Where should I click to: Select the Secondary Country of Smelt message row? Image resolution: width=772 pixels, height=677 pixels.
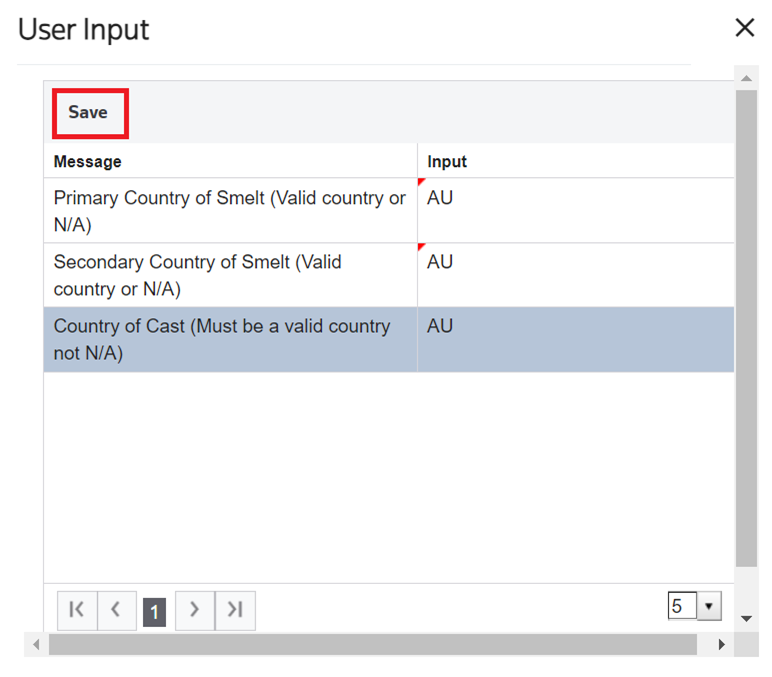(230, 274)
